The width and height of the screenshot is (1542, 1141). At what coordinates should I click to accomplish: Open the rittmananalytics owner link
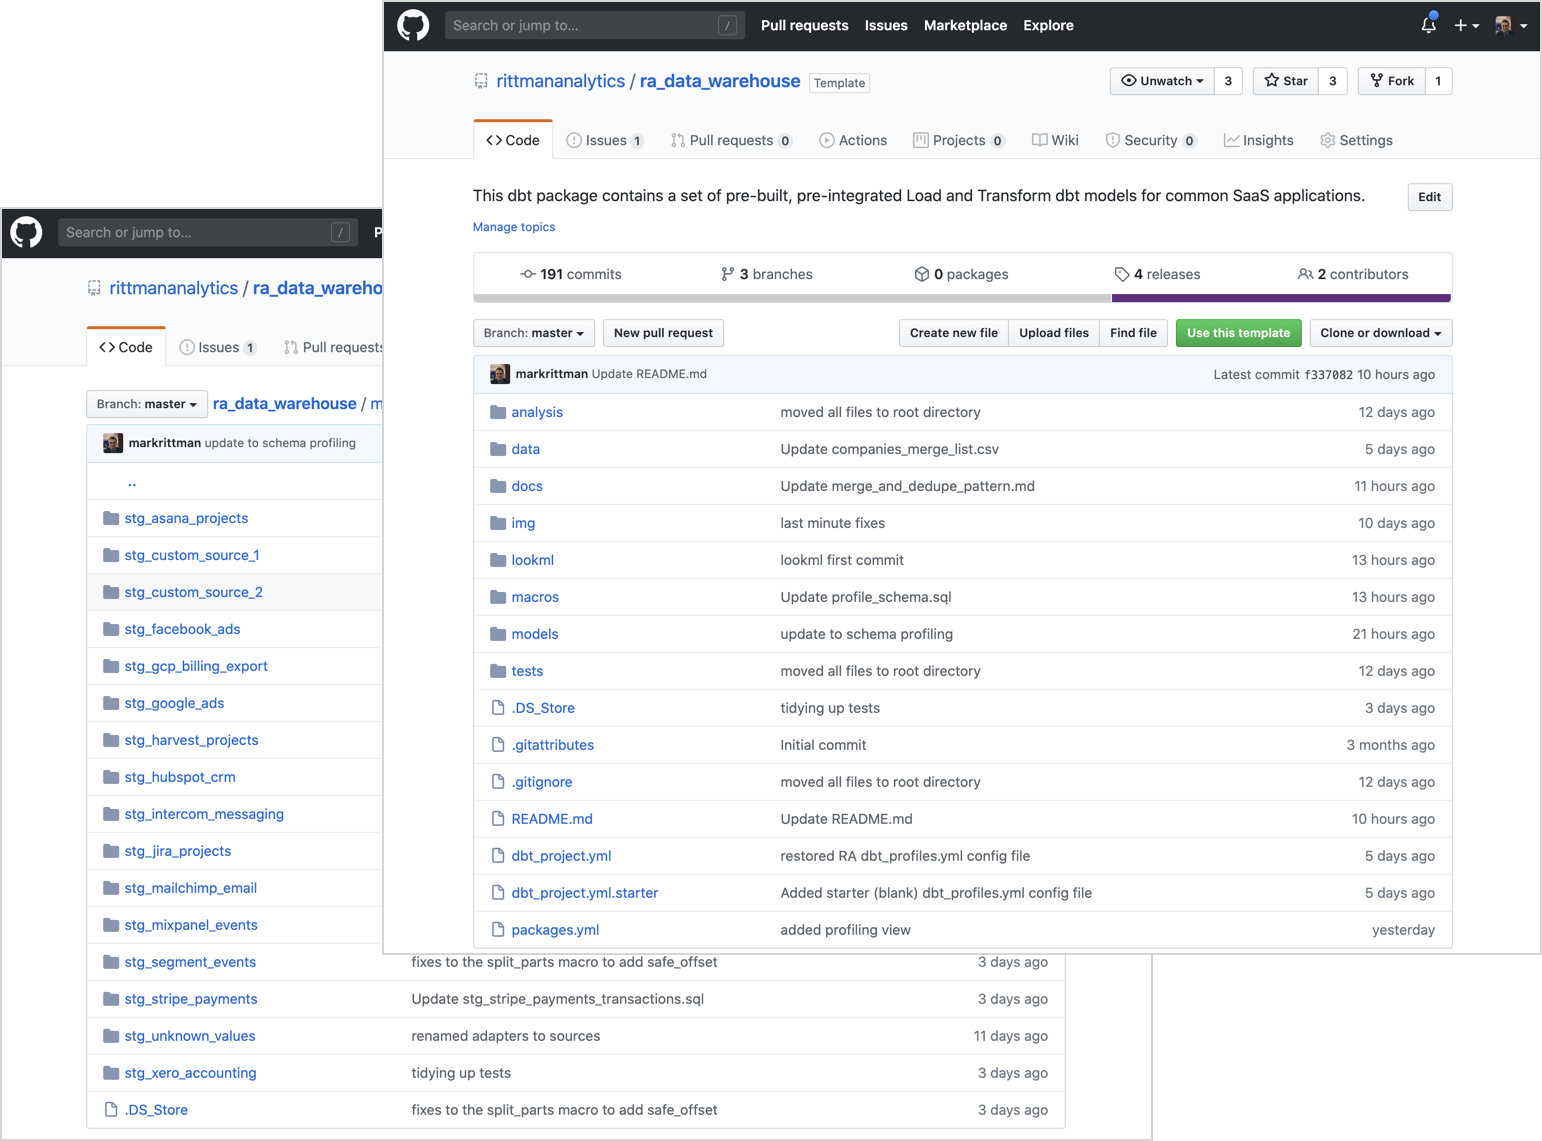[560, 81]
